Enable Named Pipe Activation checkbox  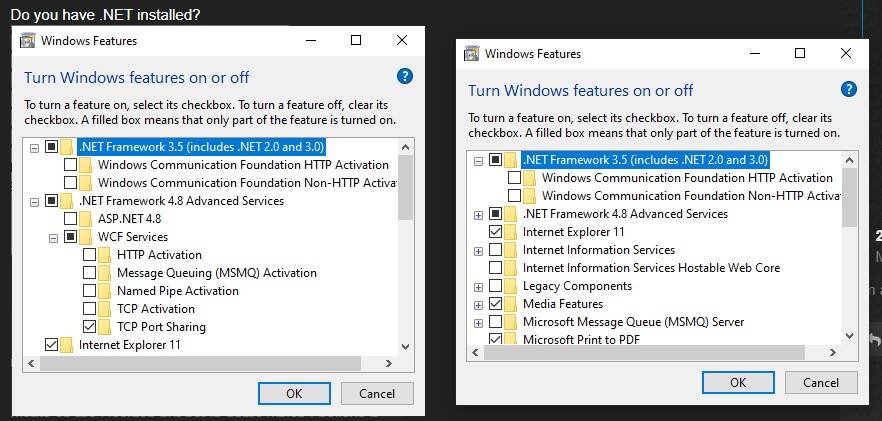tap(89, 291)
